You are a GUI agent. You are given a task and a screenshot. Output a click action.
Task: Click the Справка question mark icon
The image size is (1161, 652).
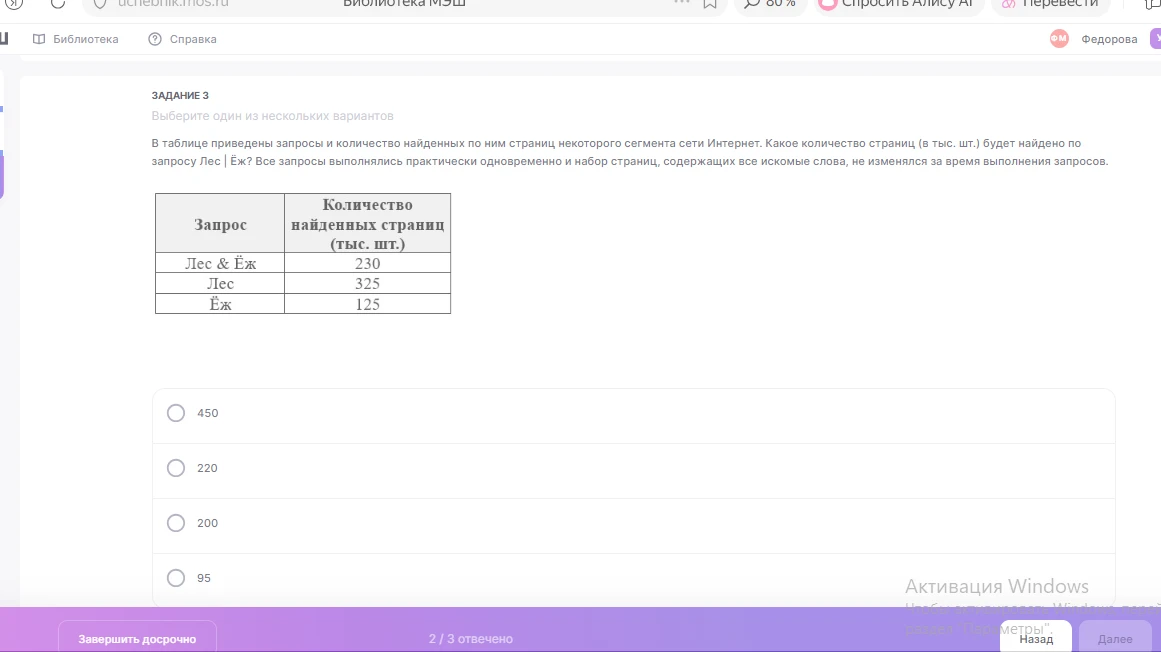(x=155, y=39)
